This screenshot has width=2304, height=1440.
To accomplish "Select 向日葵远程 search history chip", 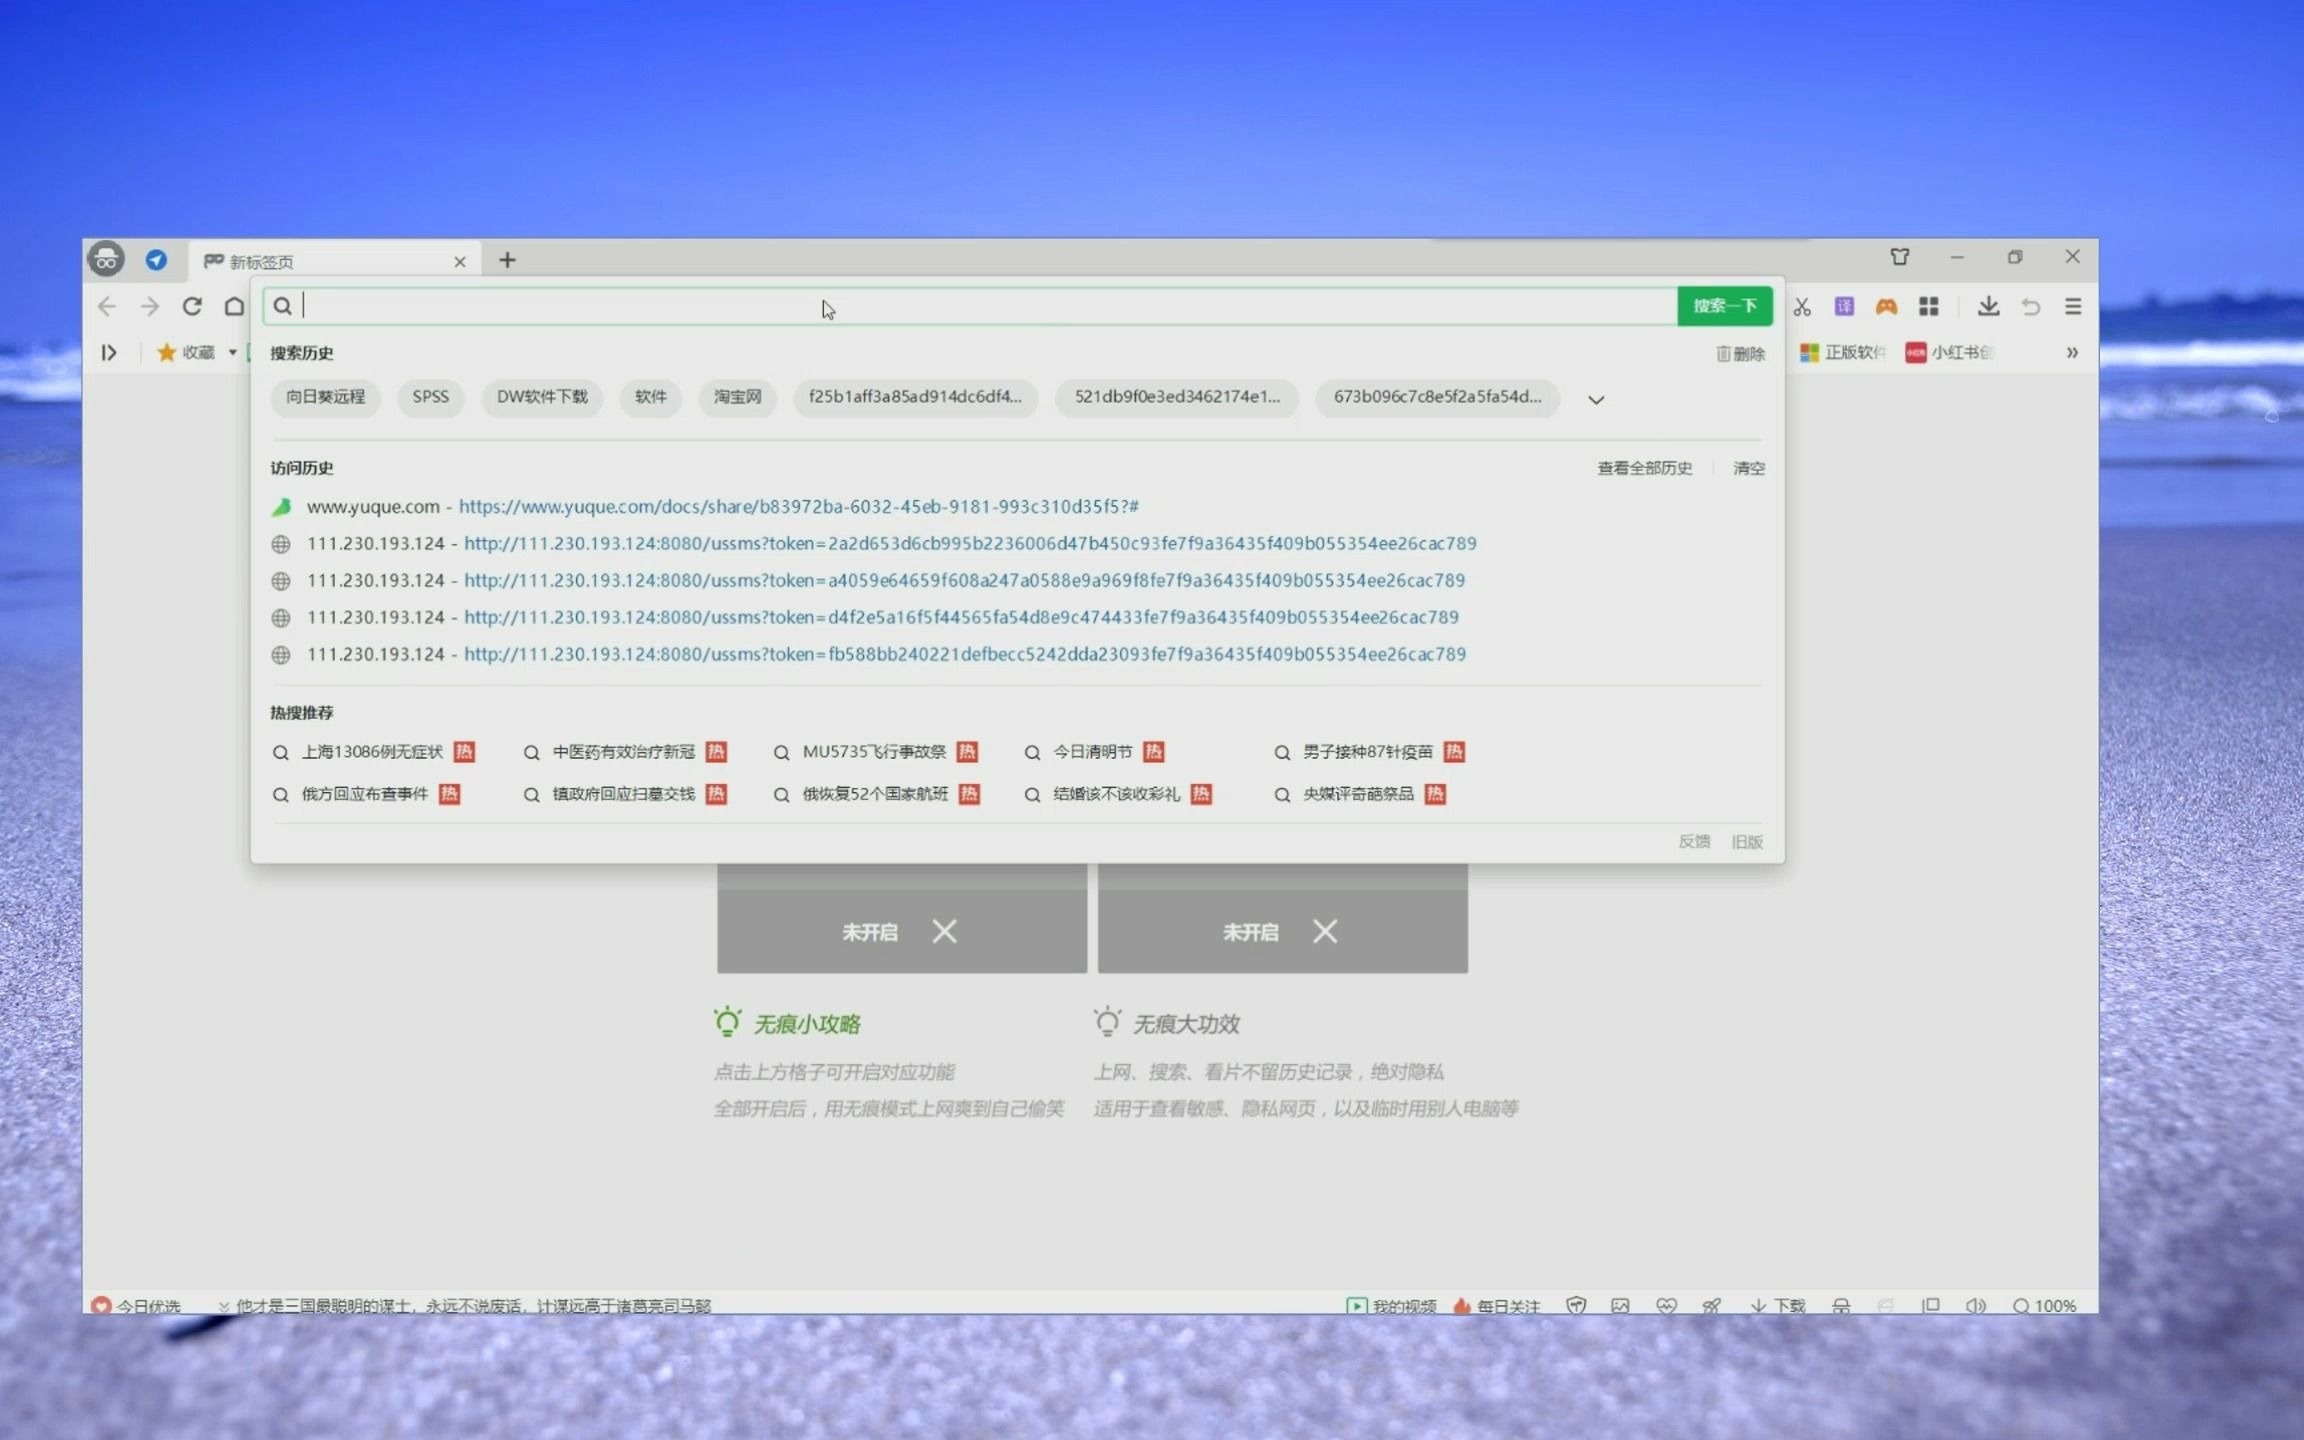I will tap(325, 397).
